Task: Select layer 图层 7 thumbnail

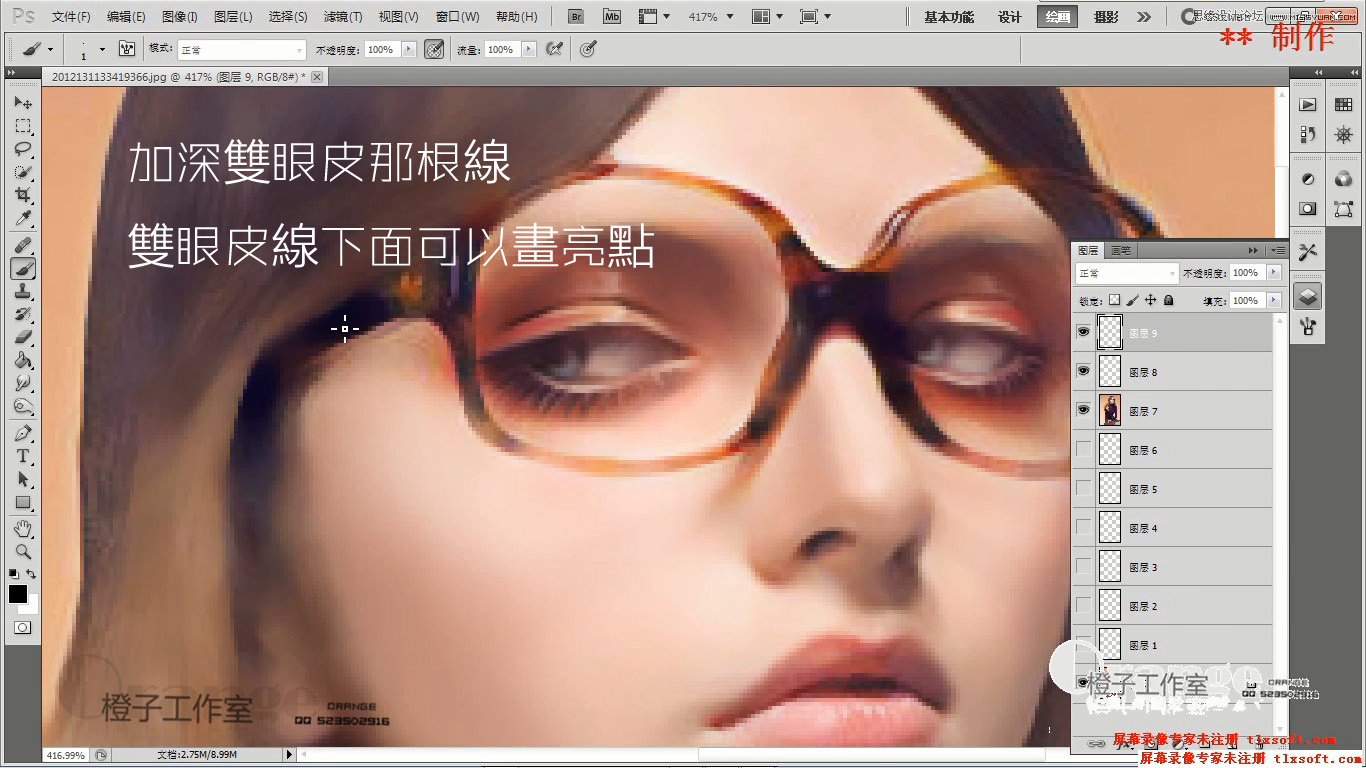Action: tap(1110, 411)
